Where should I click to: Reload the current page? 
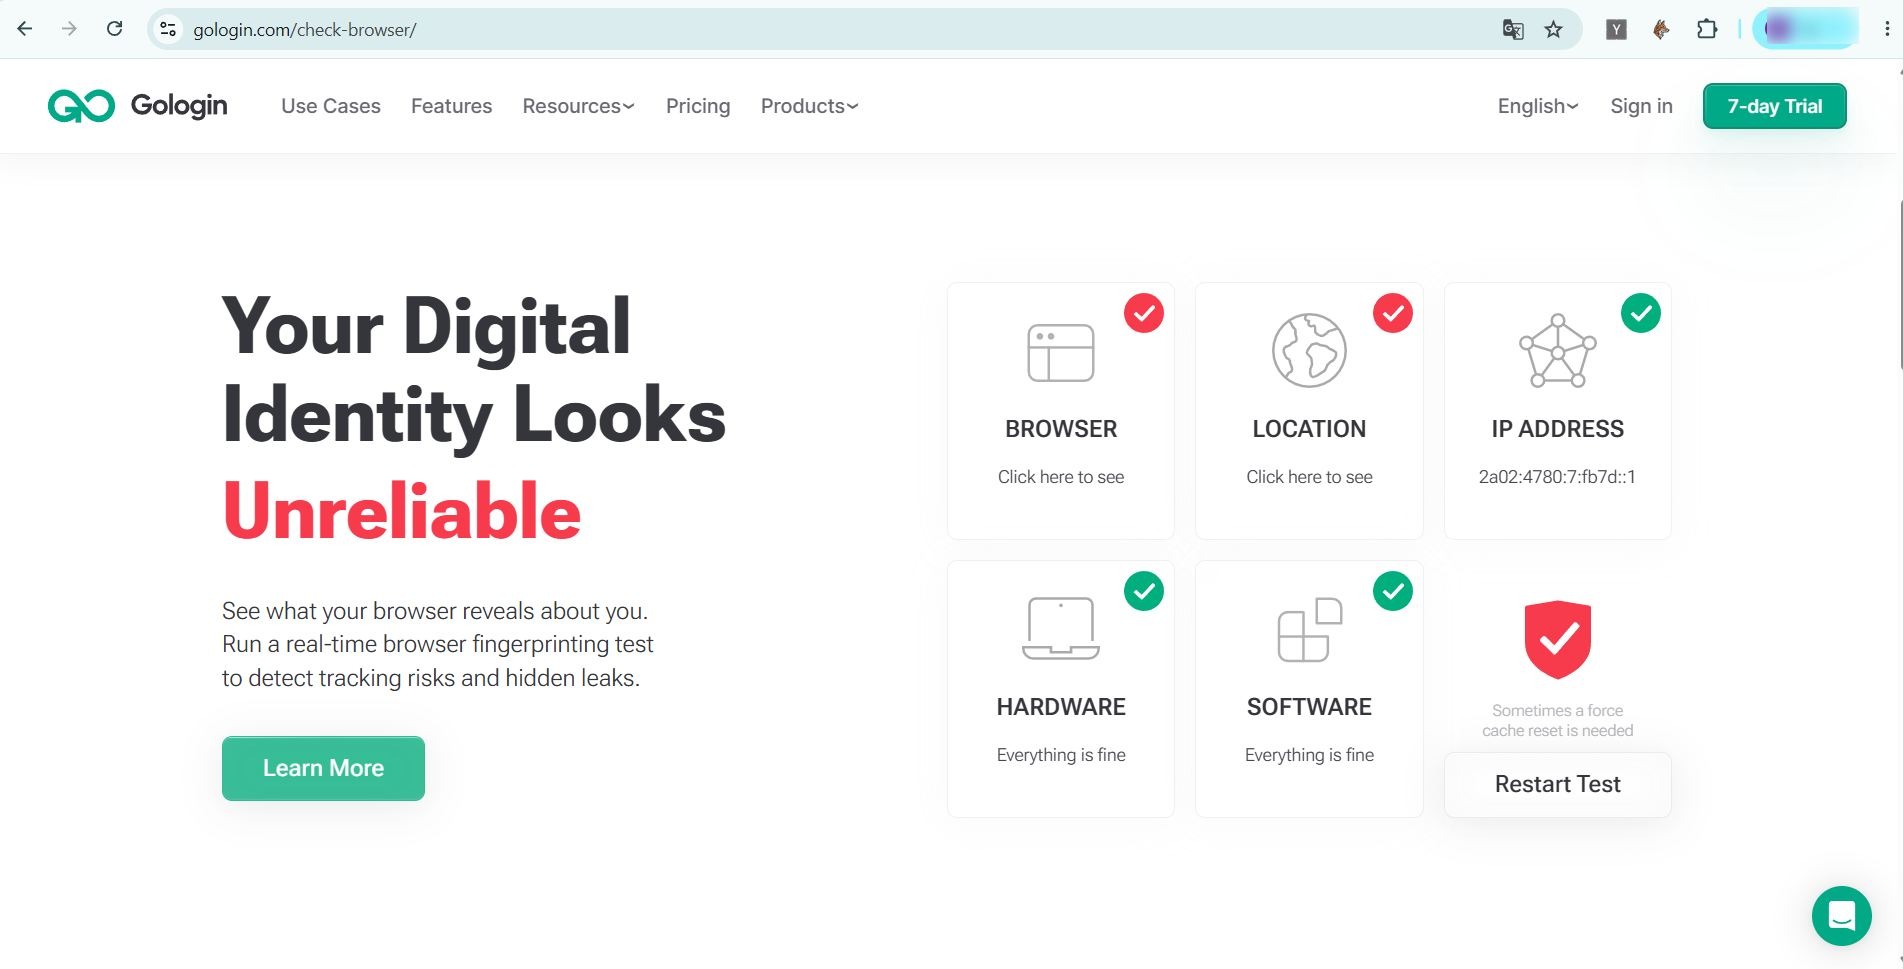pos(115,29)
